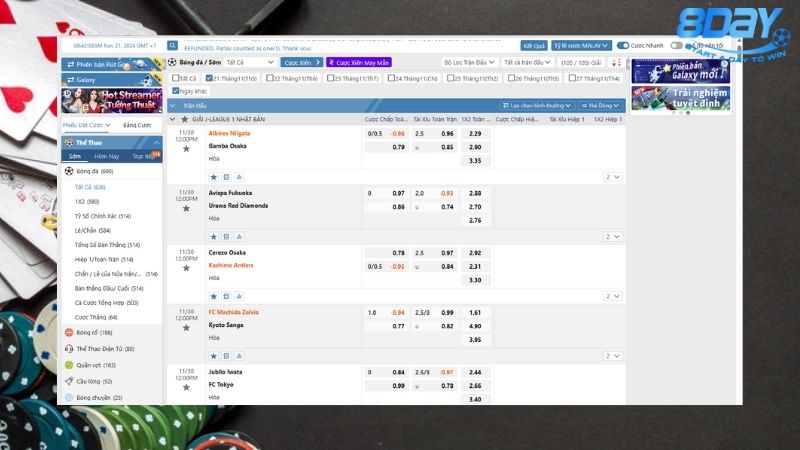Open the scoreboard icon below Kyoto Sanga
Screen dimensions: 800x450
[227, 356]
